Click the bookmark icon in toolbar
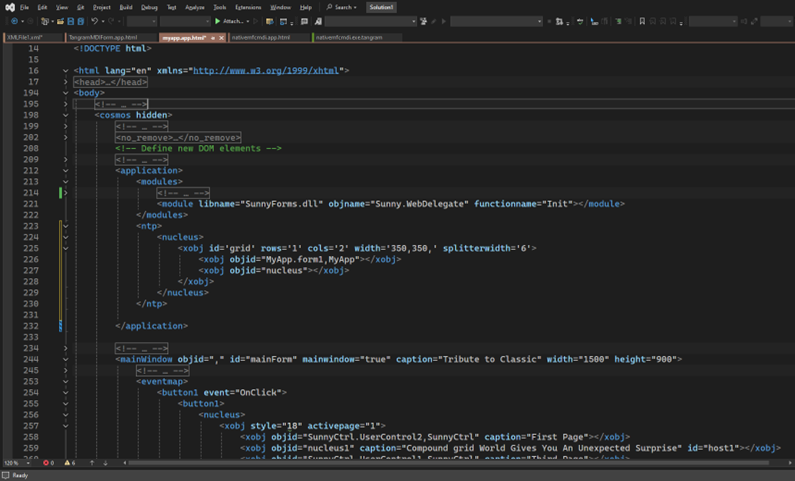Image resolution: width=795 pixels, height=481 pixels. (642, 21)
